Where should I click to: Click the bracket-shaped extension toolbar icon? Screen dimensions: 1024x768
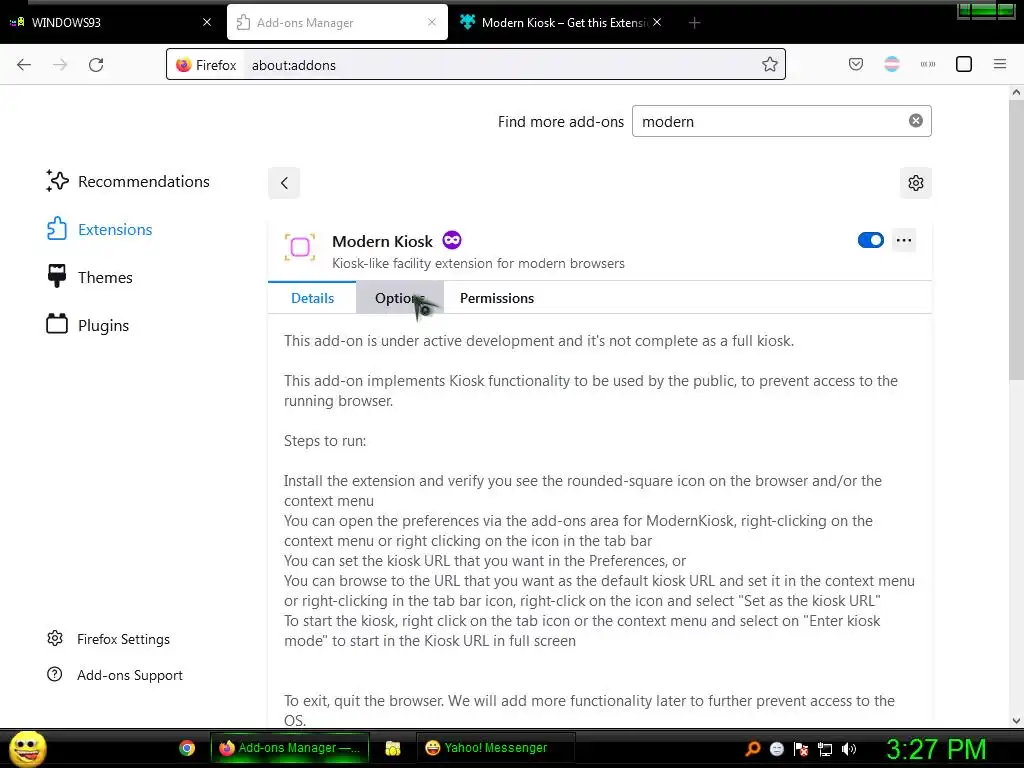point(927,64)
